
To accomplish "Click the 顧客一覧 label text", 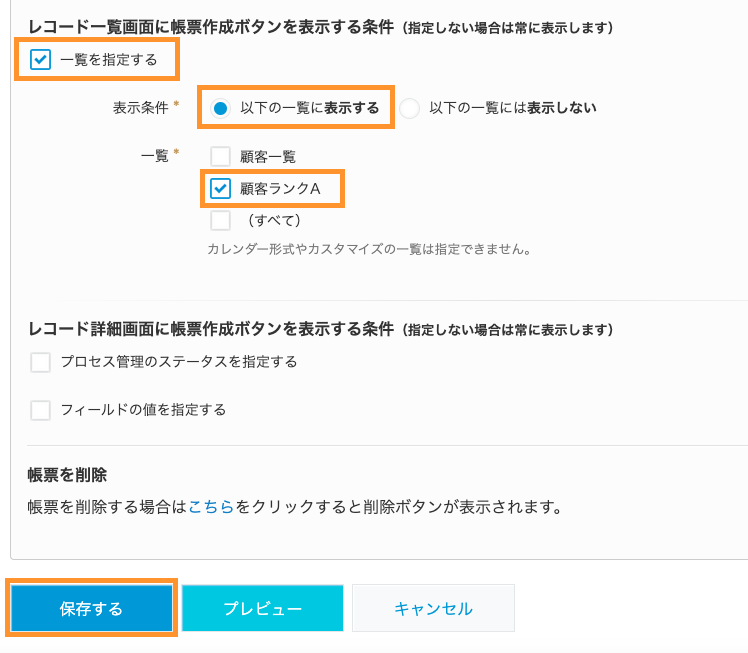I will pyautogui.click(x=268, y=156).
